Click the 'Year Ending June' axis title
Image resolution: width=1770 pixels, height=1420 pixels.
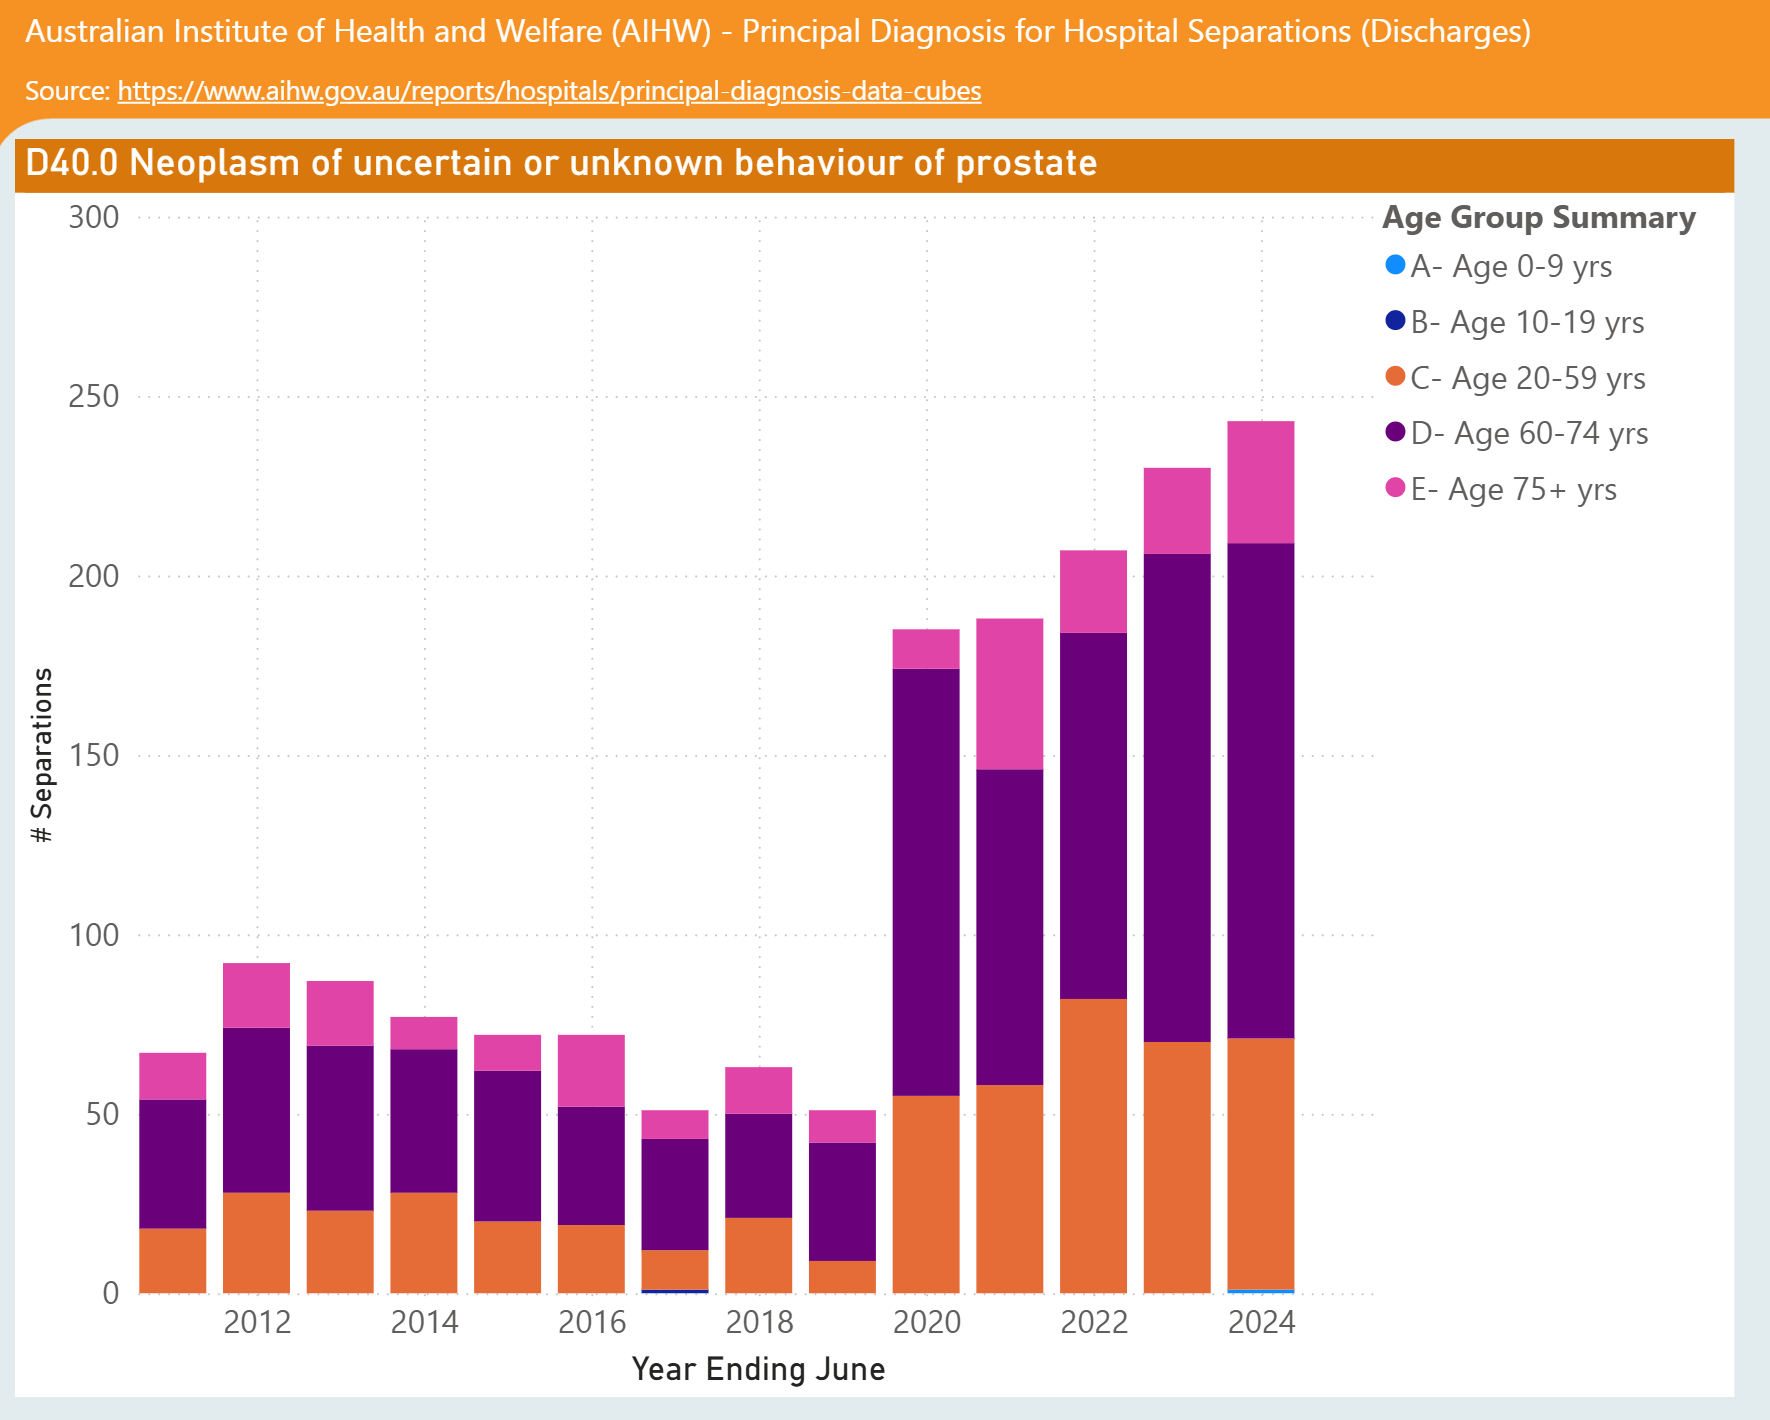coord(758,1368)
